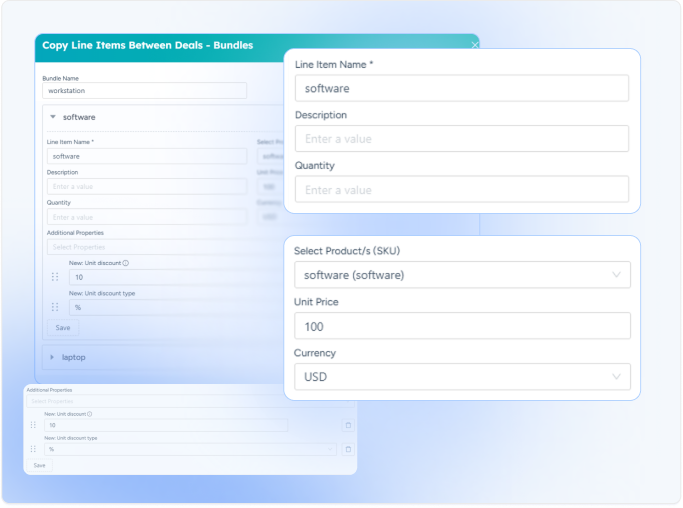Expand the laptop bundle section
Screen dimensions: 683x508
pos(53,357)
